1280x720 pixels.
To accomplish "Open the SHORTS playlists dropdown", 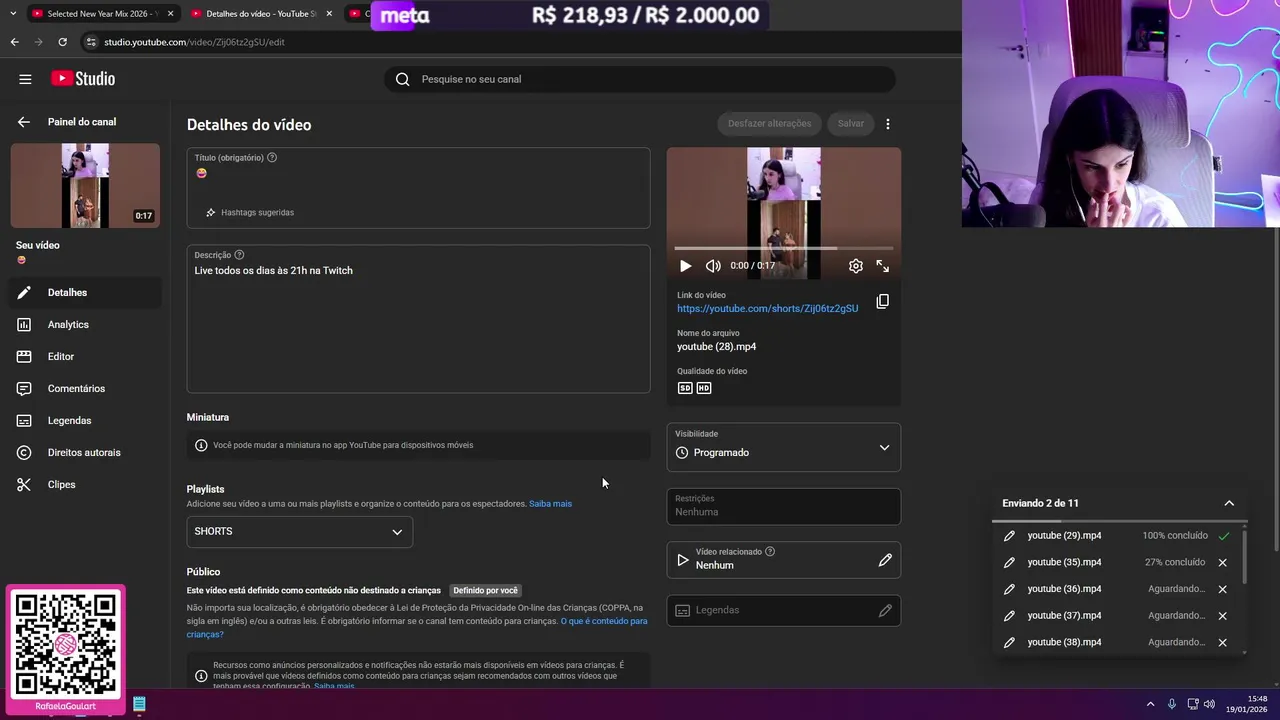I will point(299,531).
